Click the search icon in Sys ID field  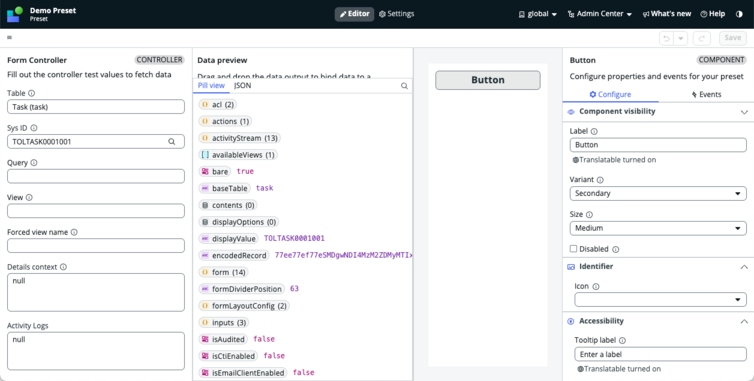tap(172, 141)
